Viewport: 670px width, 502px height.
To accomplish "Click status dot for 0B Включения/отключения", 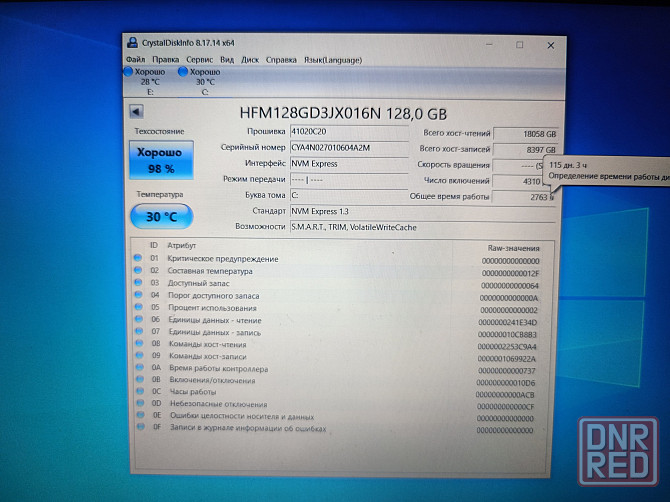I will coord(140,379).
